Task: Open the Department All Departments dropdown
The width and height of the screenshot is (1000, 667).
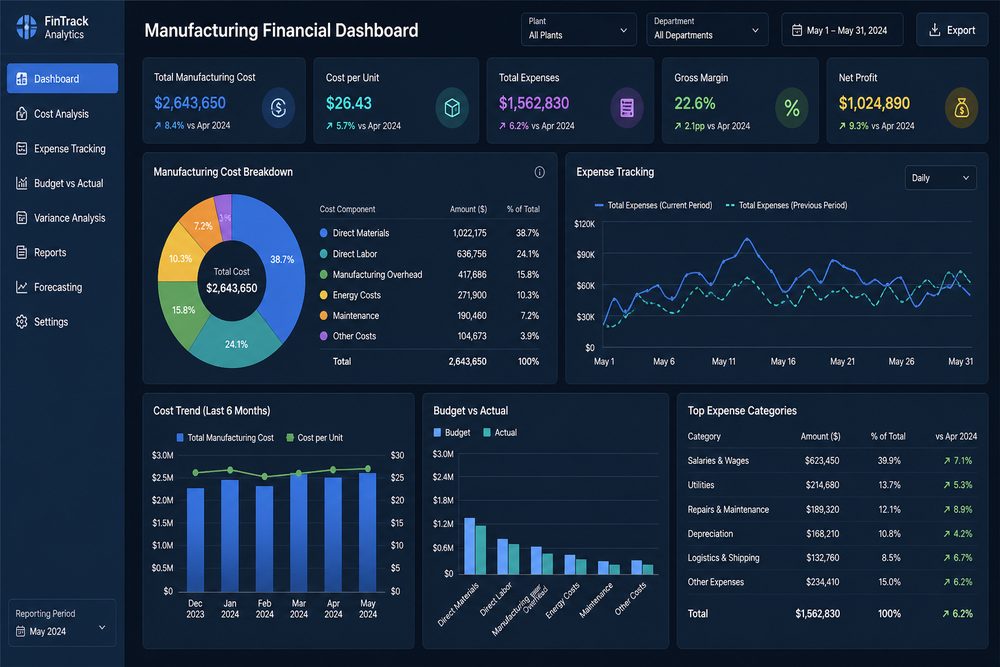Action: point(707,29)
